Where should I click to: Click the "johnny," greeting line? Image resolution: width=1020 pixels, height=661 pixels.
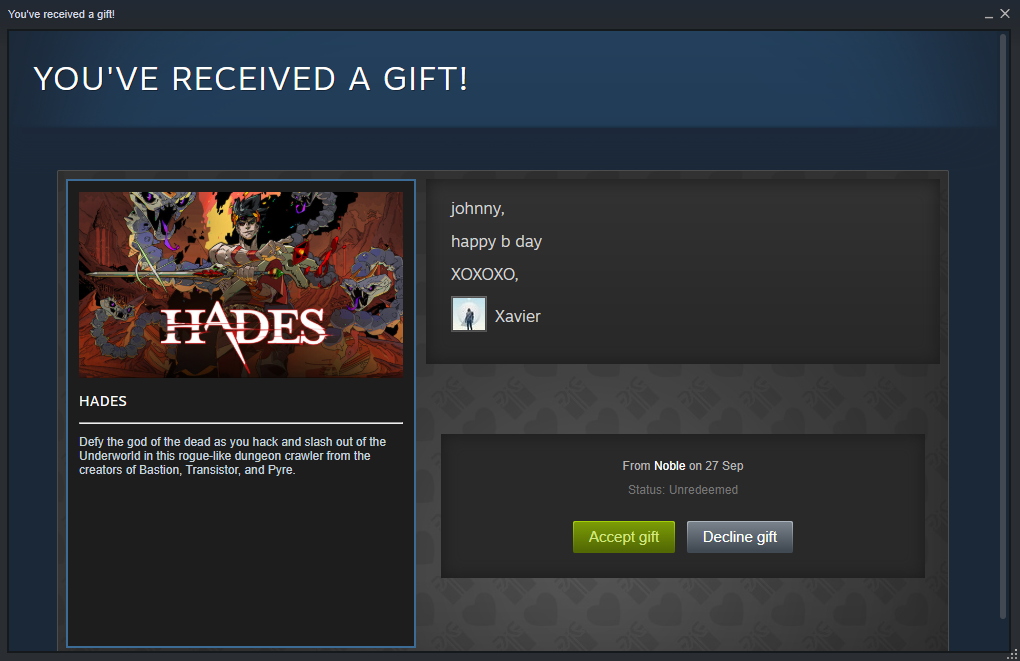477,209
